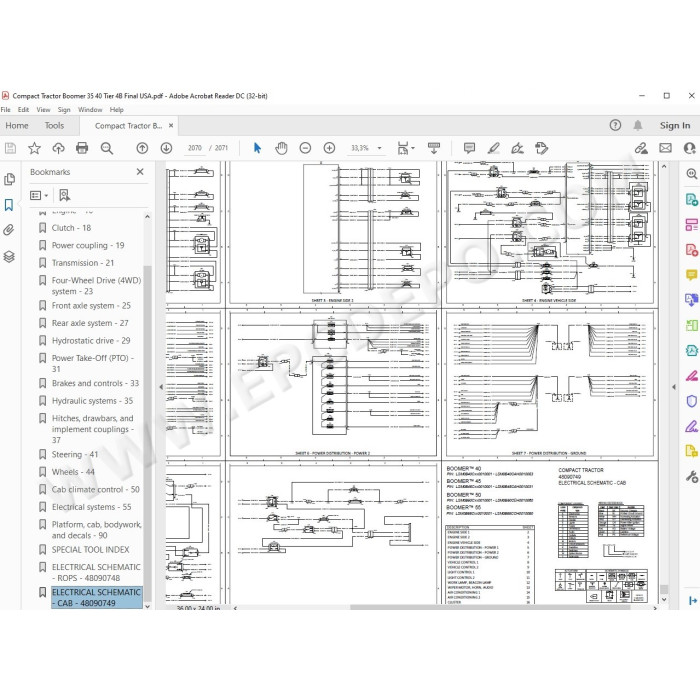Screen dimensions: 700x700
Task: Click the document vertical scrollbar thumb
Action: [664, 590]
